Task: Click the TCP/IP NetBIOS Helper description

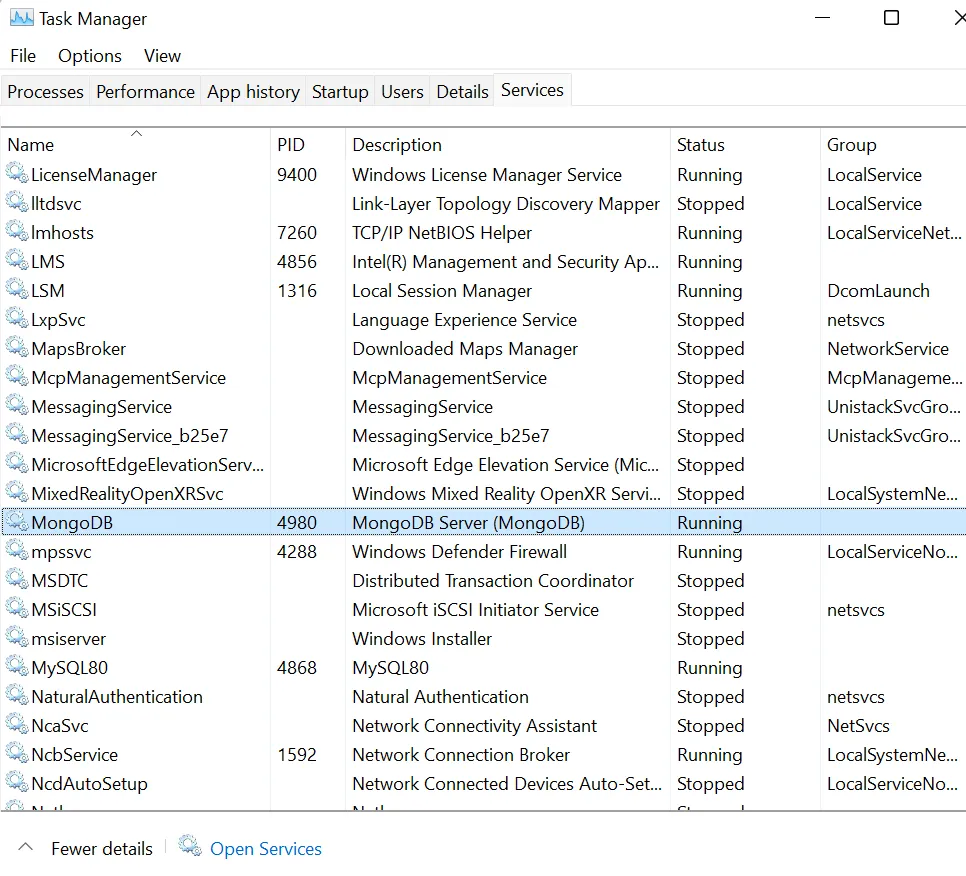Action: [x=442, y=233]
